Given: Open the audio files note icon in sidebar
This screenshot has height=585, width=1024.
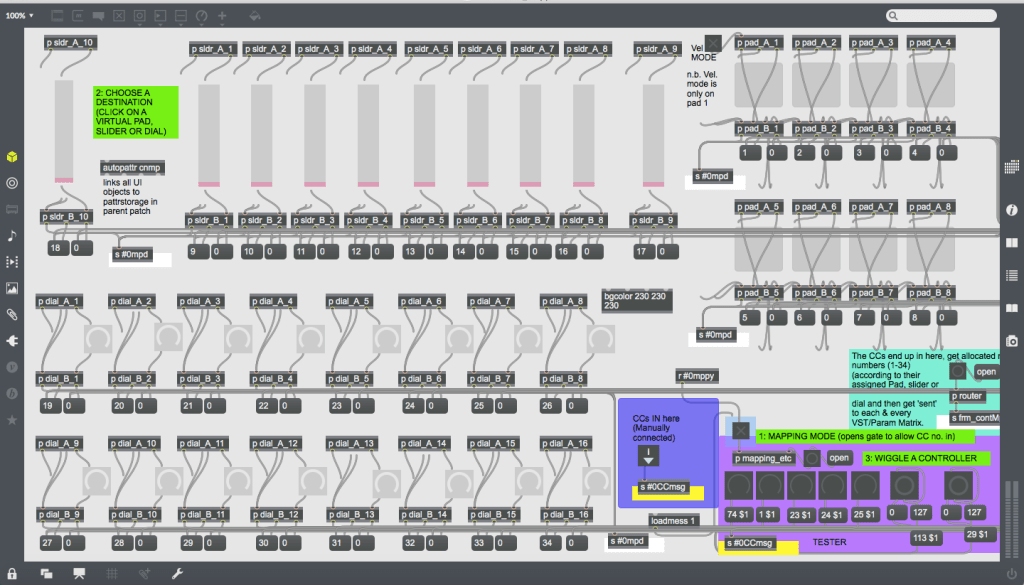Looking at the screenshot, I should 12,236.
